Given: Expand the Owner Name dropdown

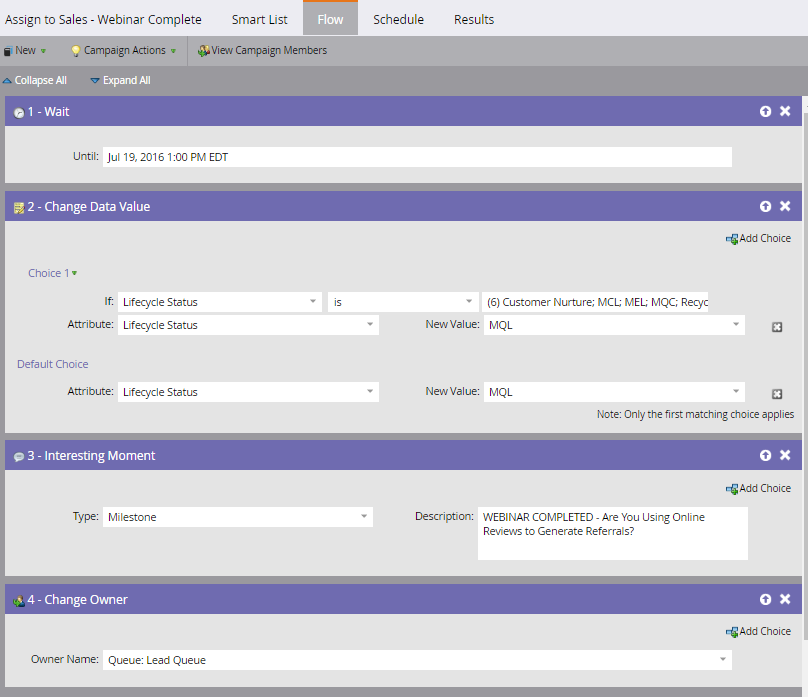Looking at the screenshot, I should (x=417, y=660).
